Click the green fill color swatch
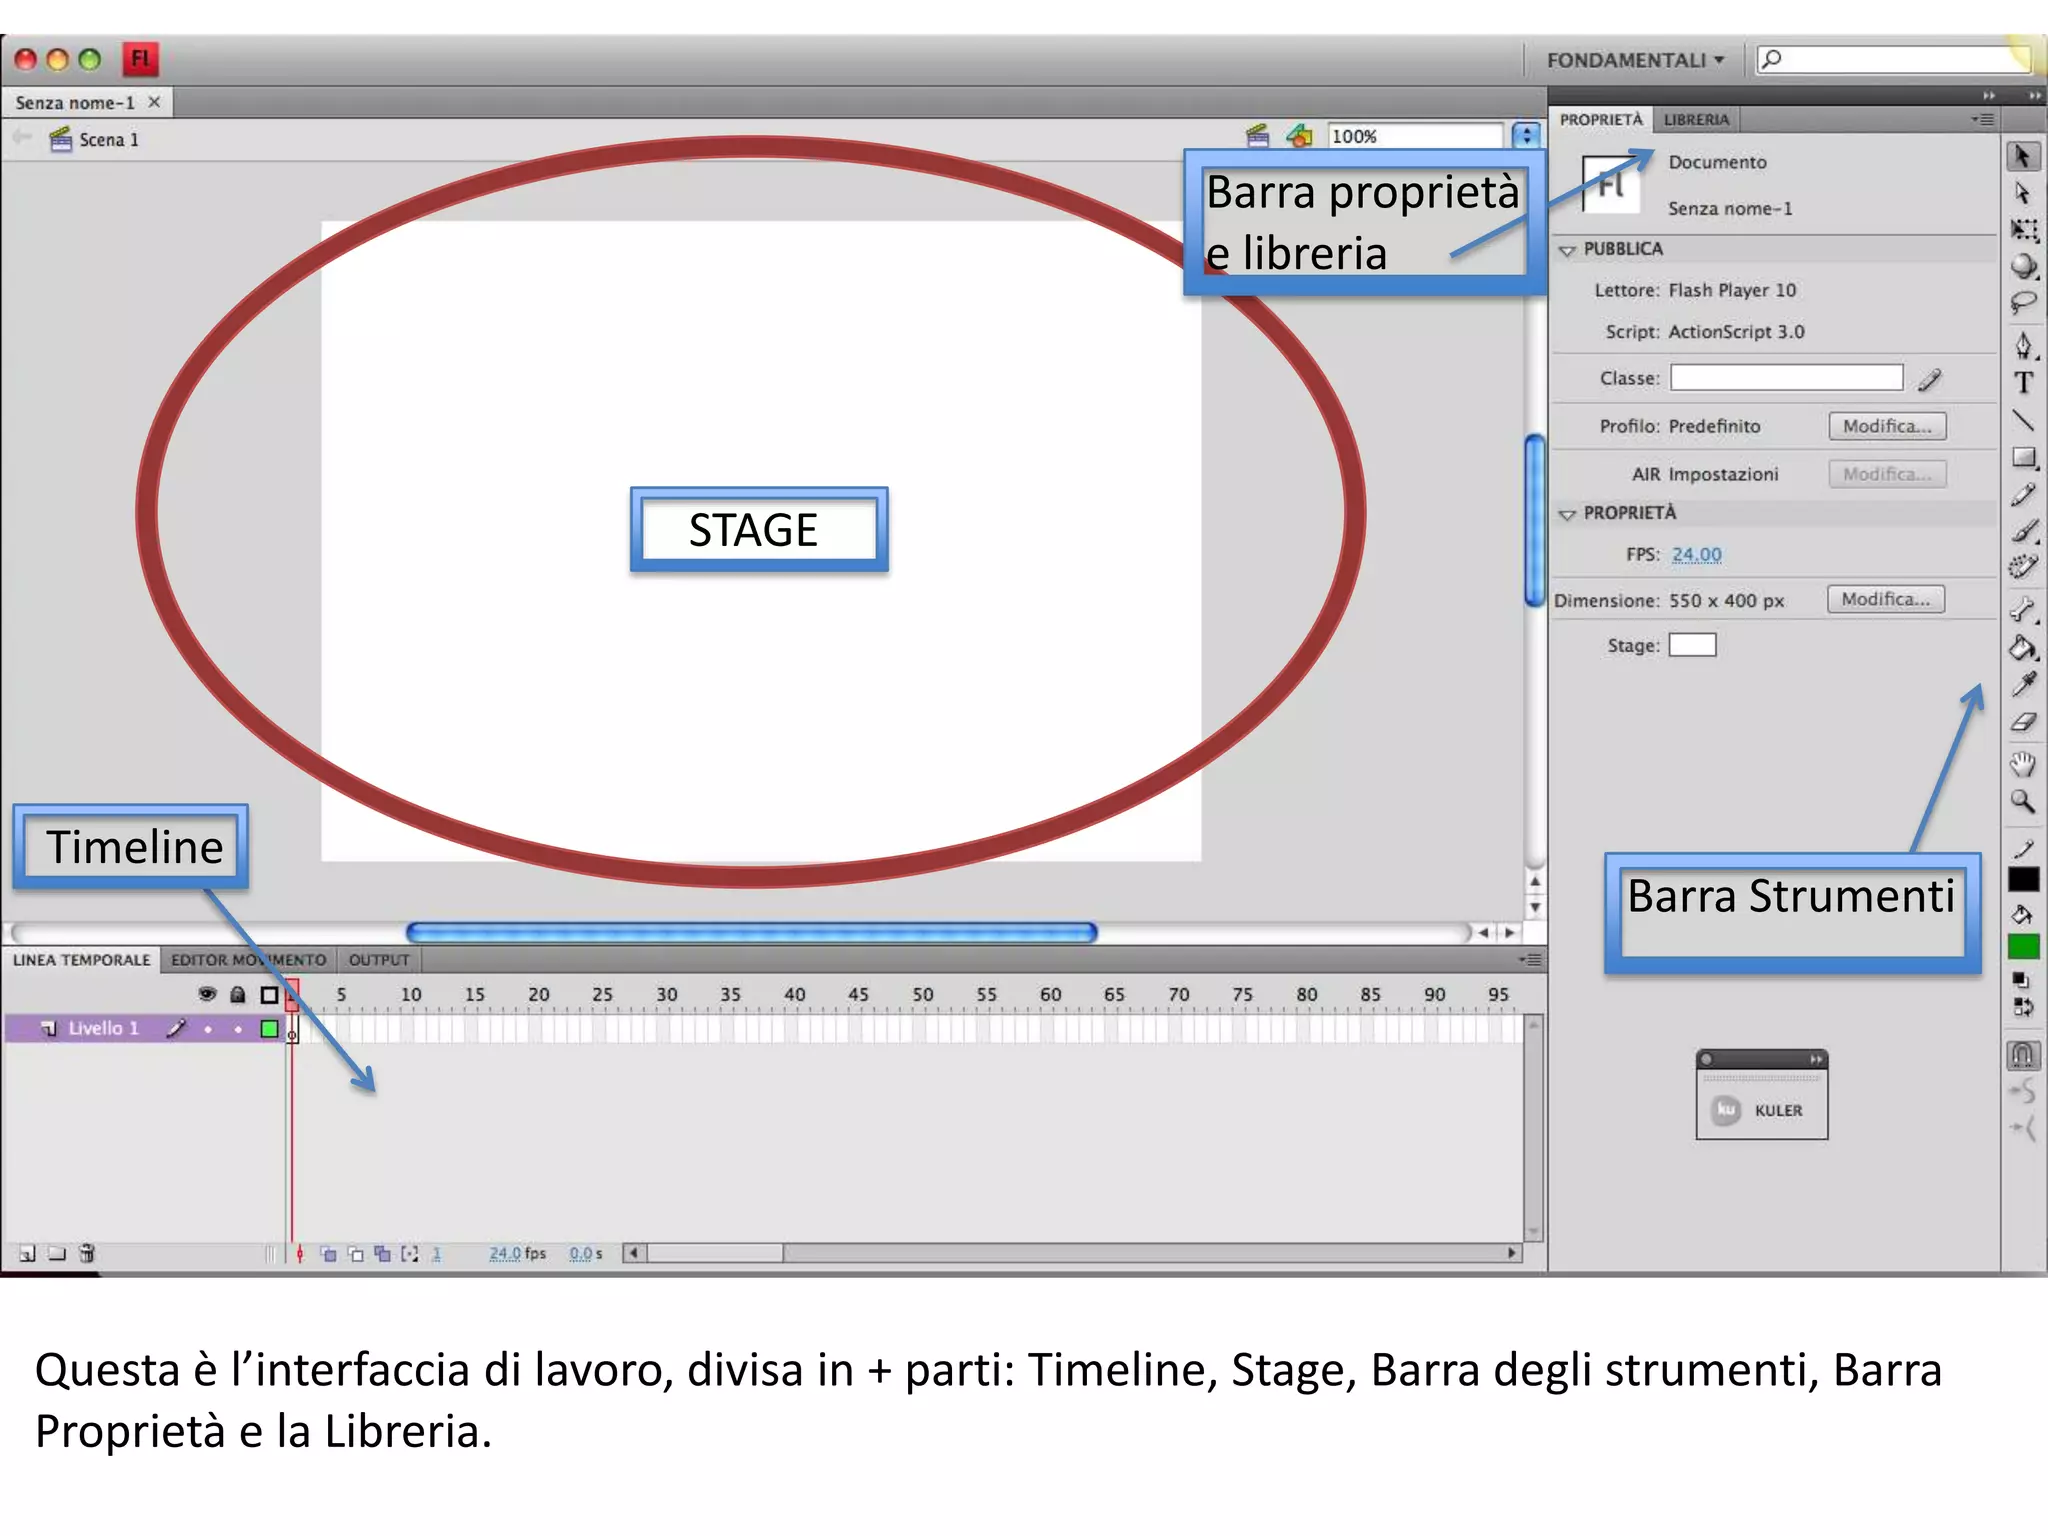 pos(2023,946)
